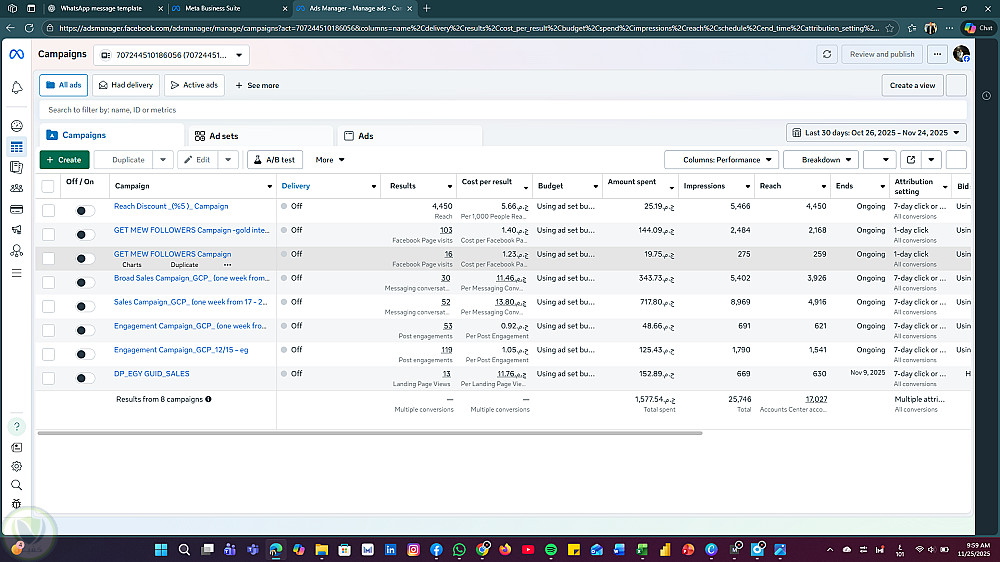This screenshot has width=1000, height=562.
Task: Bookmark the page with the star icon
Action: [890, 28]
